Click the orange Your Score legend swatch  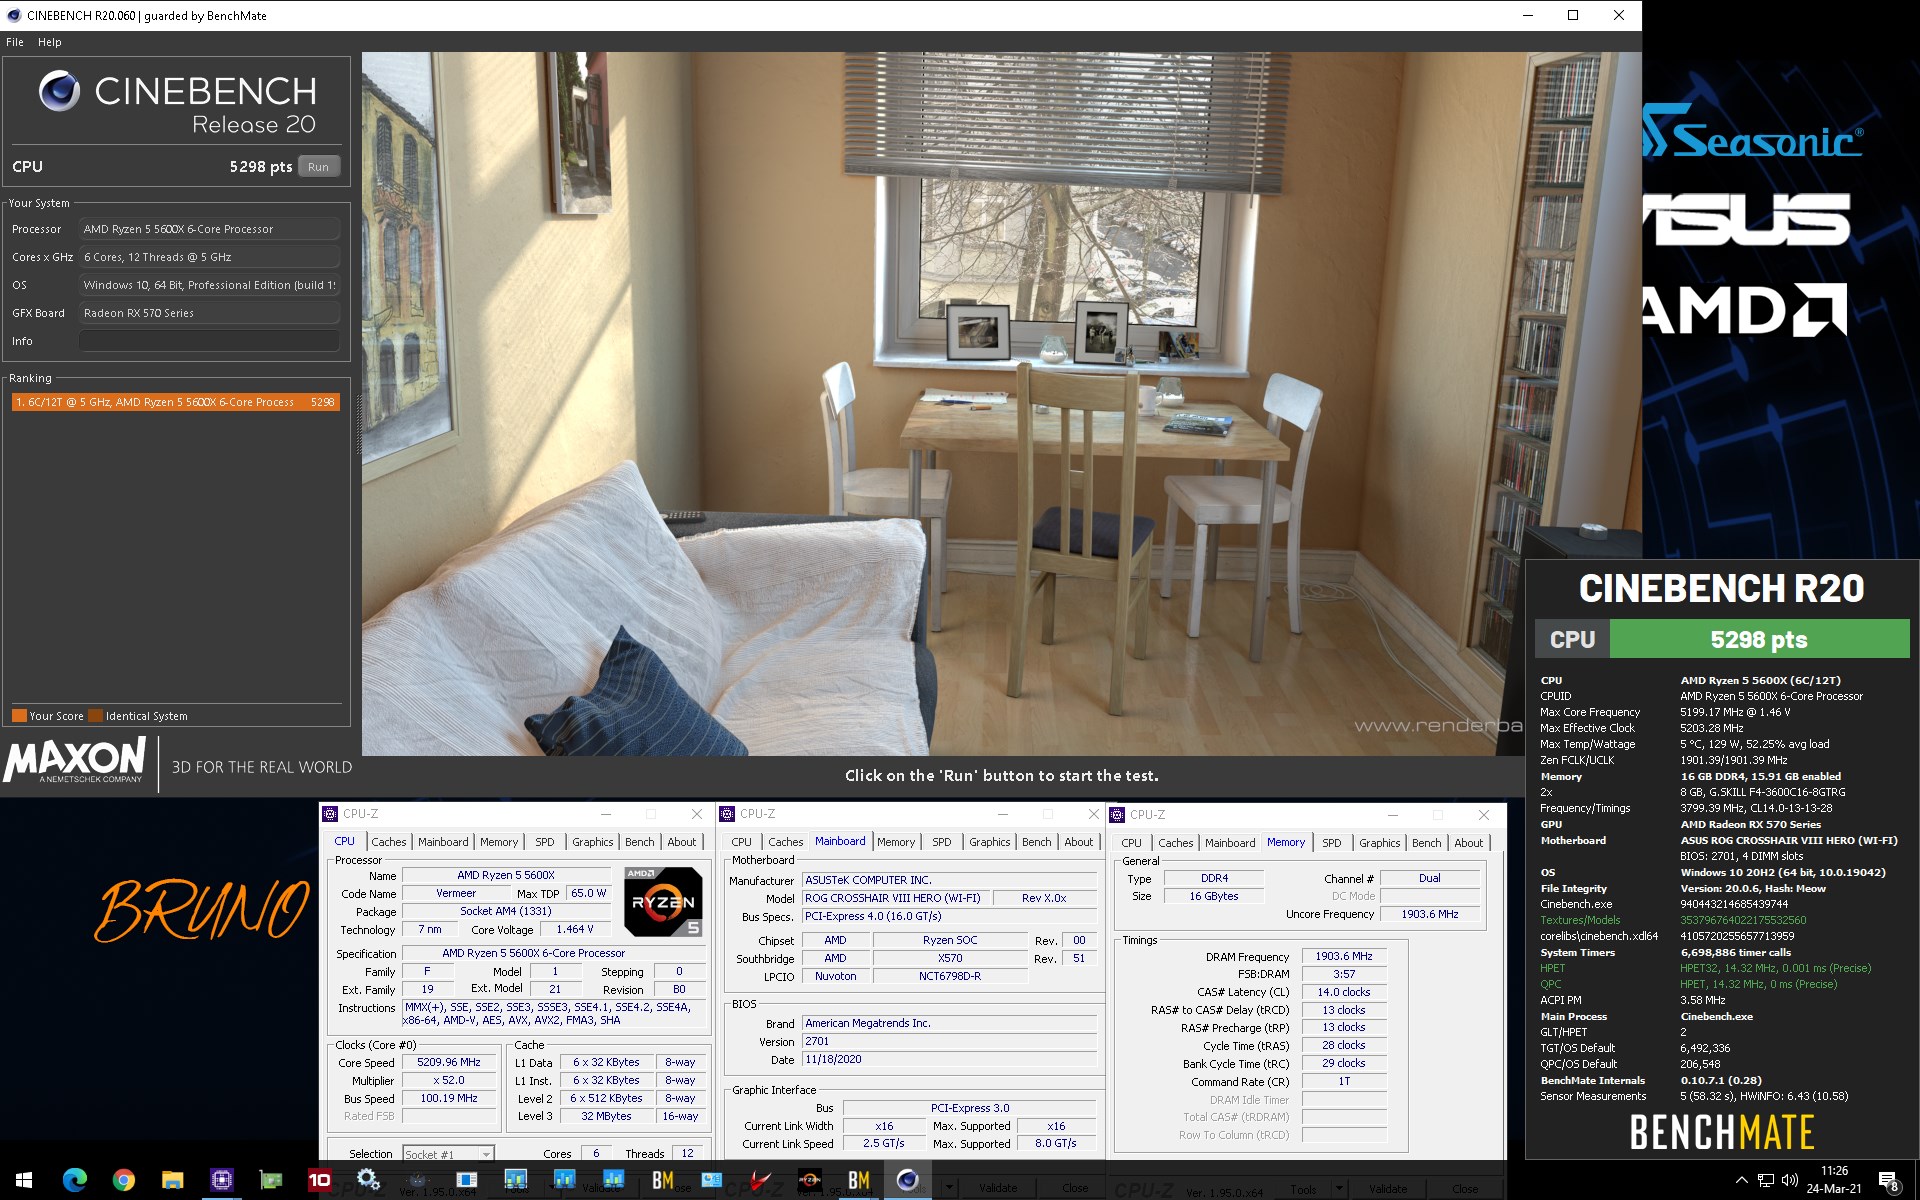pos(19,716)
